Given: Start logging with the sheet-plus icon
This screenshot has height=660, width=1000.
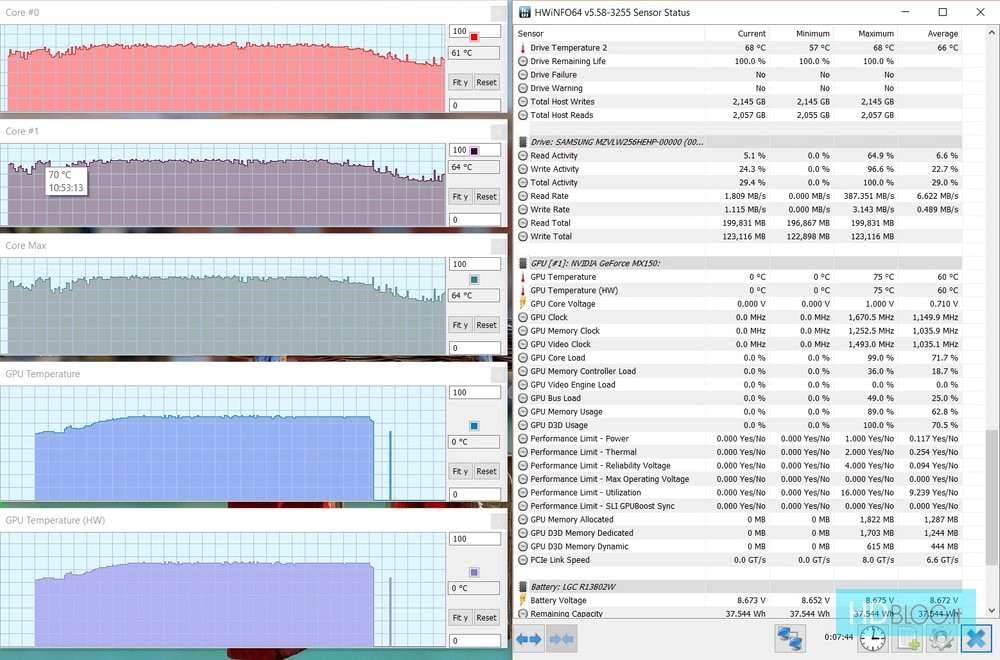Looking at the screenshot, I should click(x=908, y=638).
